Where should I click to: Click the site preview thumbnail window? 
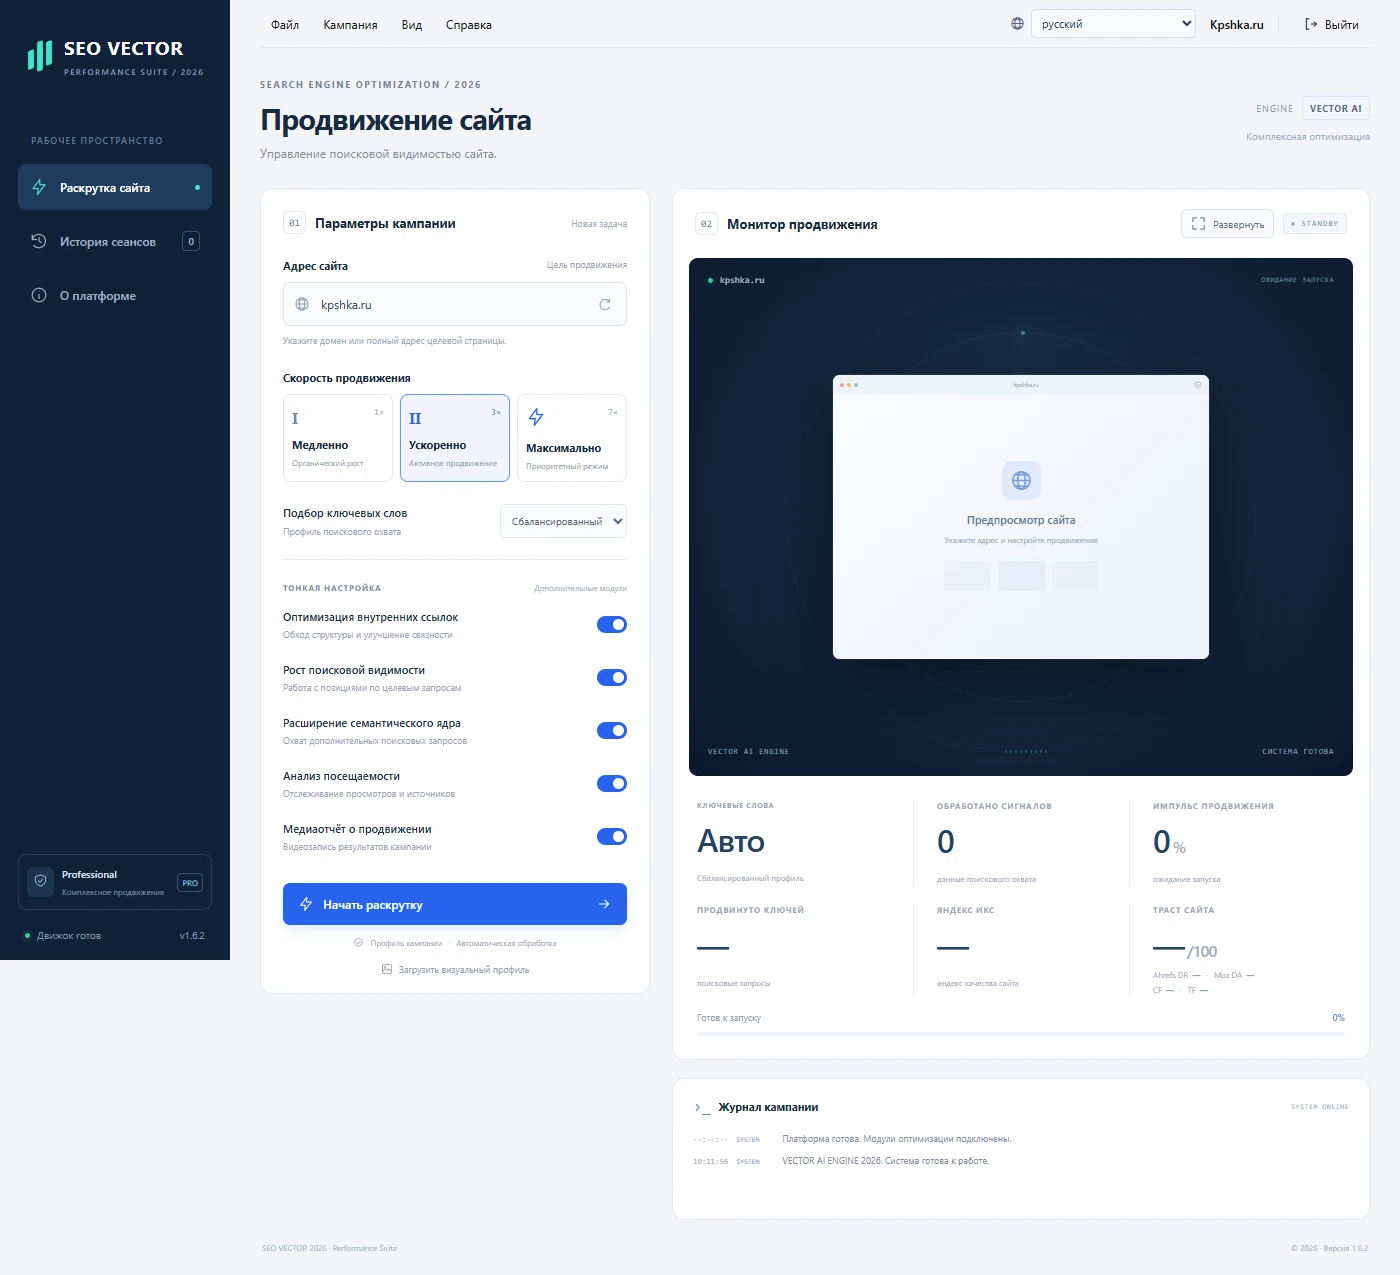tap(1021, 517)
